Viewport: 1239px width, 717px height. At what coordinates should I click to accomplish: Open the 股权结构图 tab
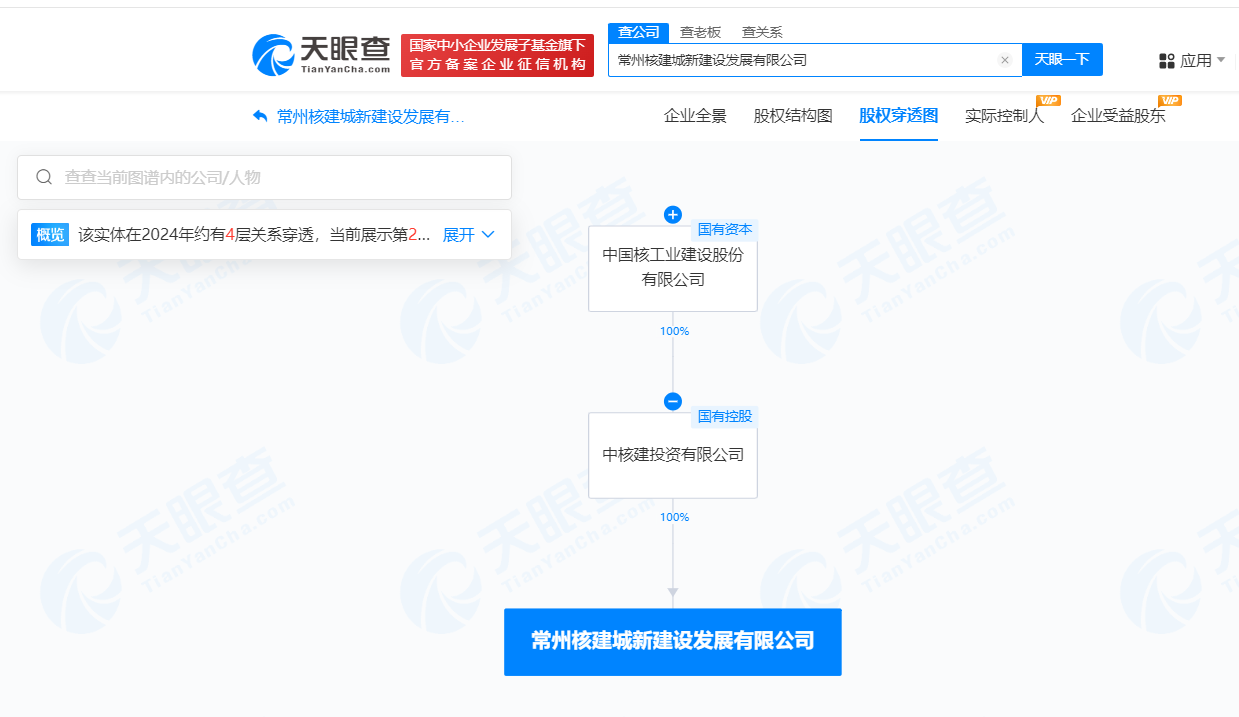tap(793, 116)
